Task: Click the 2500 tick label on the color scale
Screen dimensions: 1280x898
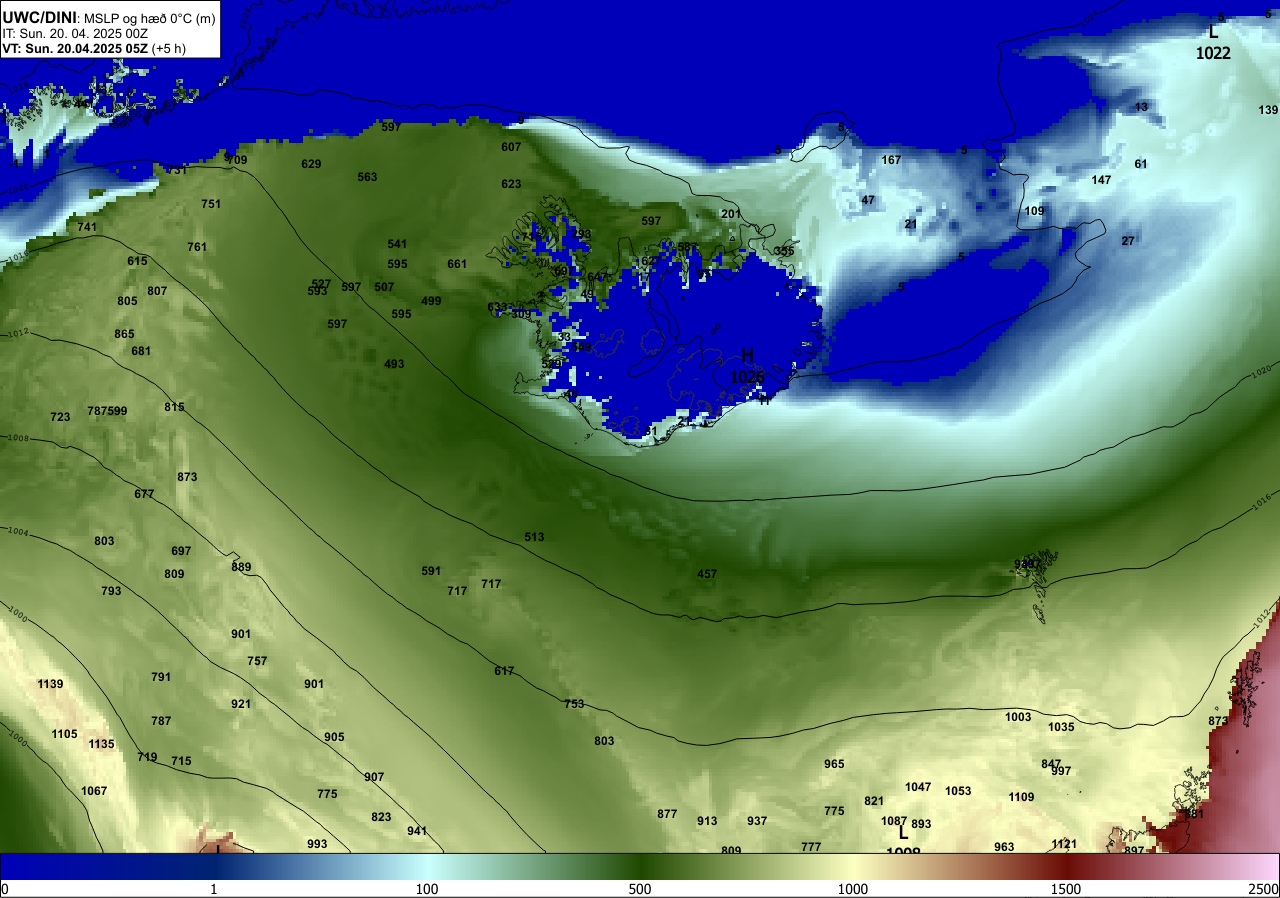Action: tap(1264, 889)
